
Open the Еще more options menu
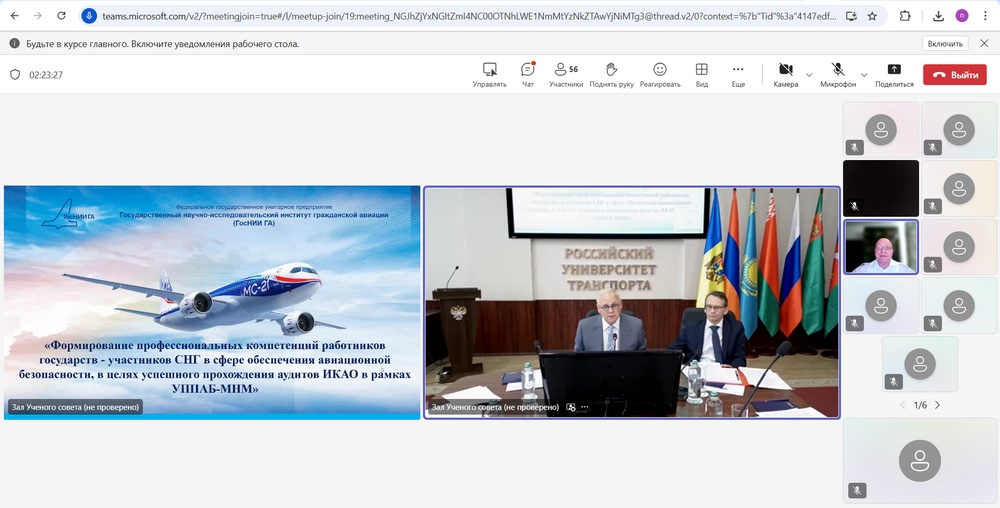pos(738,75)
